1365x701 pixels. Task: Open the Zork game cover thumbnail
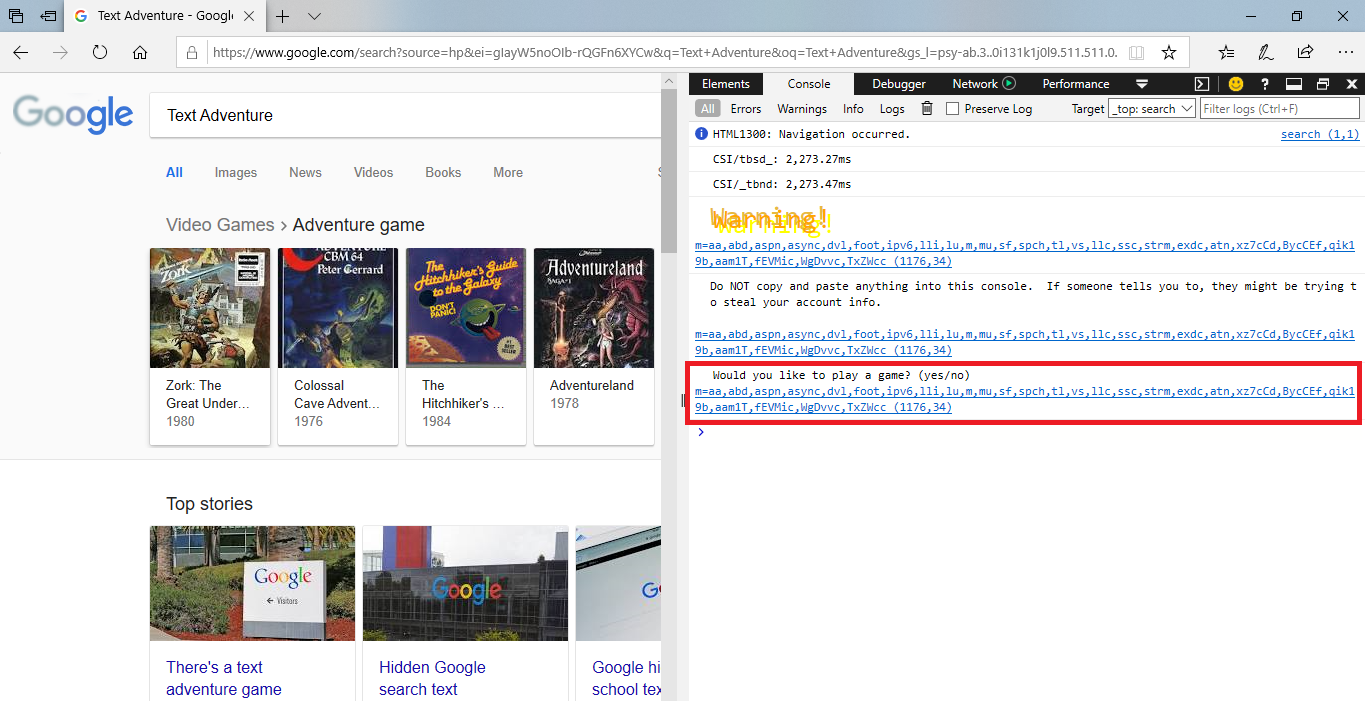(x=210, y=308)
